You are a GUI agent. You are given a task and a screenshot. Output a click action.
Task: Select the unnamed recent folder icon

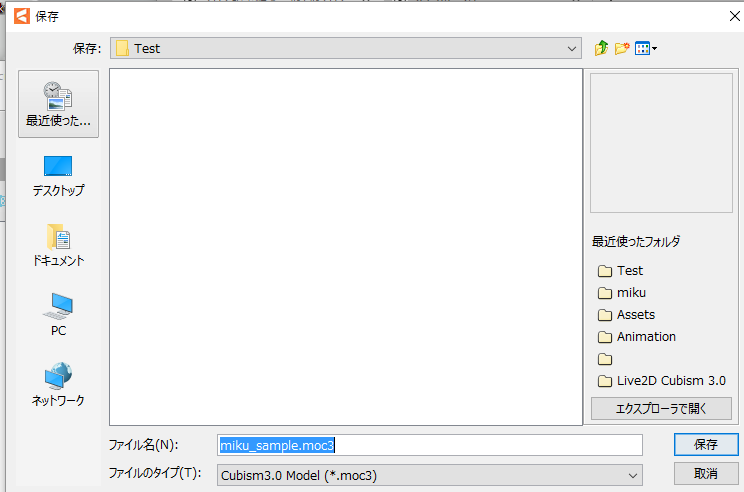coord(605,359)
